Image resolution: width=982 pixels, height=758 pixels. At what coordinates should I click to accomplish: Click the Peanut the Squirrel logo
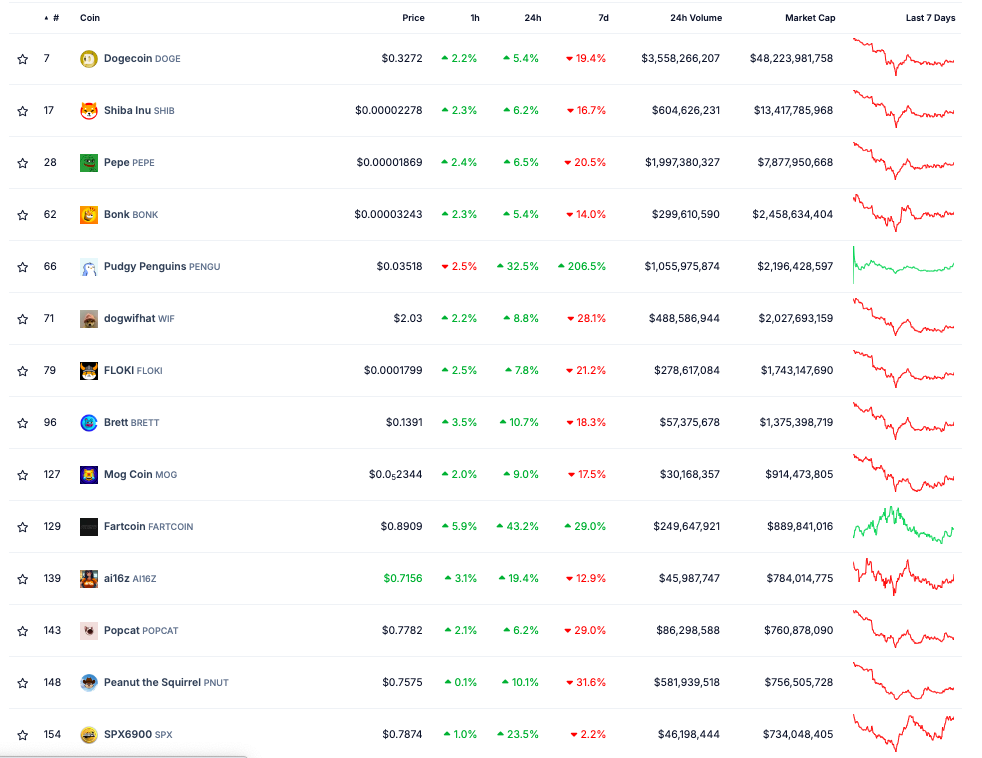[89, 683]
